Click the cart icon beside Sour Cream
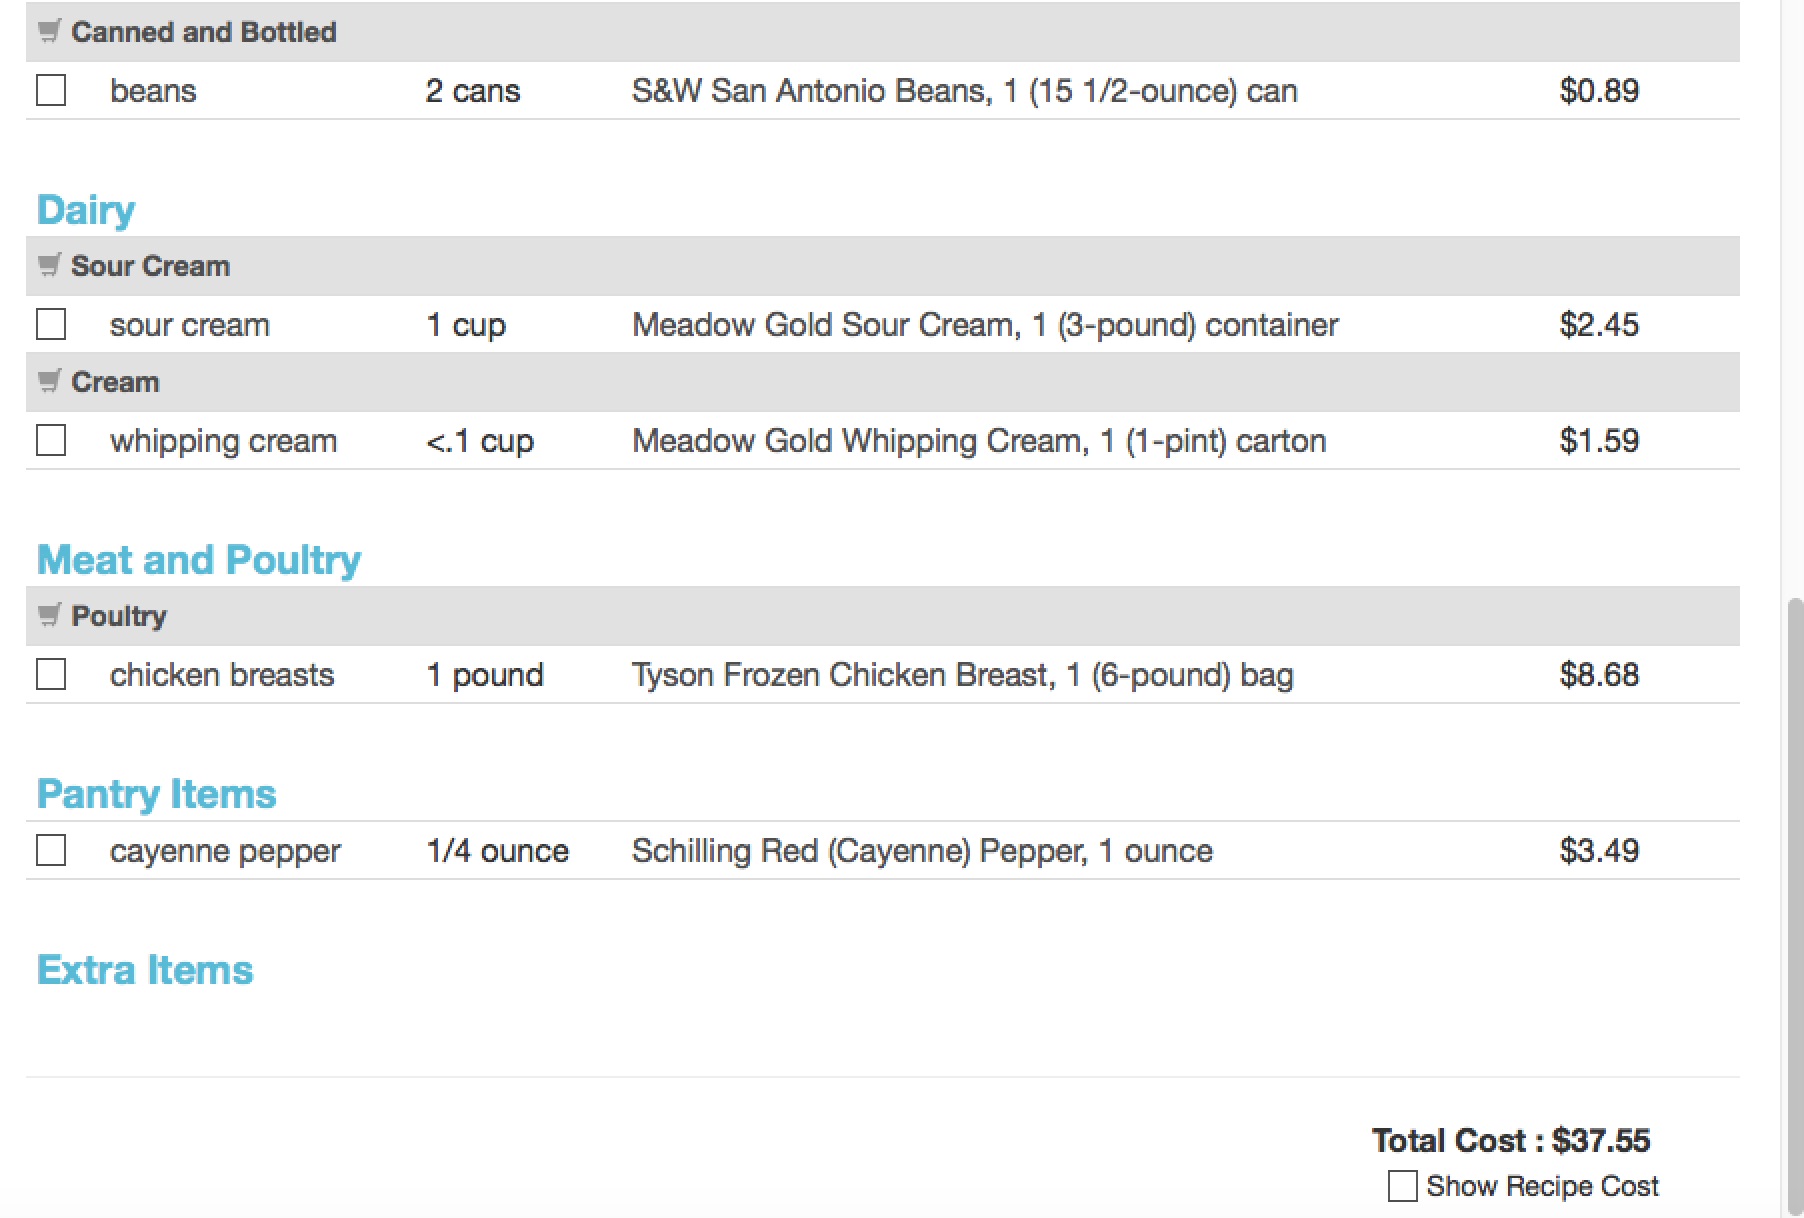Image resolution: width=1804 pixels, height=1218 pixels. pyautogui.click(x=49, y=265)
